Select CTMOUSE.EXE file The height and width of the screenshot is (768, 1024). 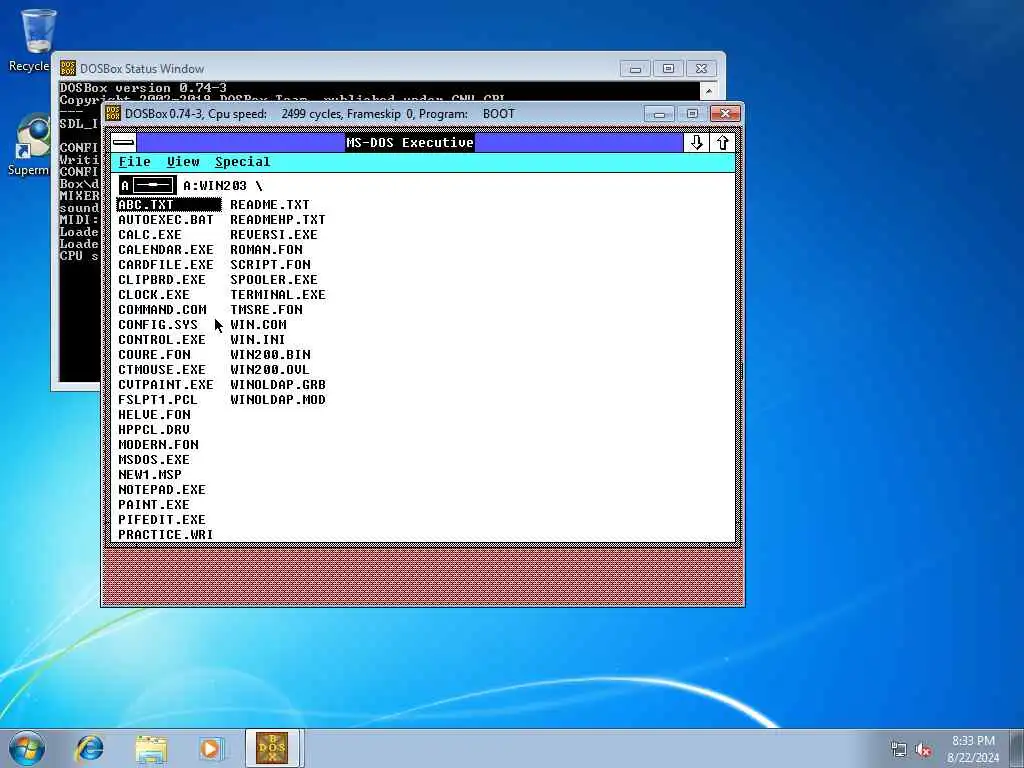pyautogui.click(x=162, y=370)
